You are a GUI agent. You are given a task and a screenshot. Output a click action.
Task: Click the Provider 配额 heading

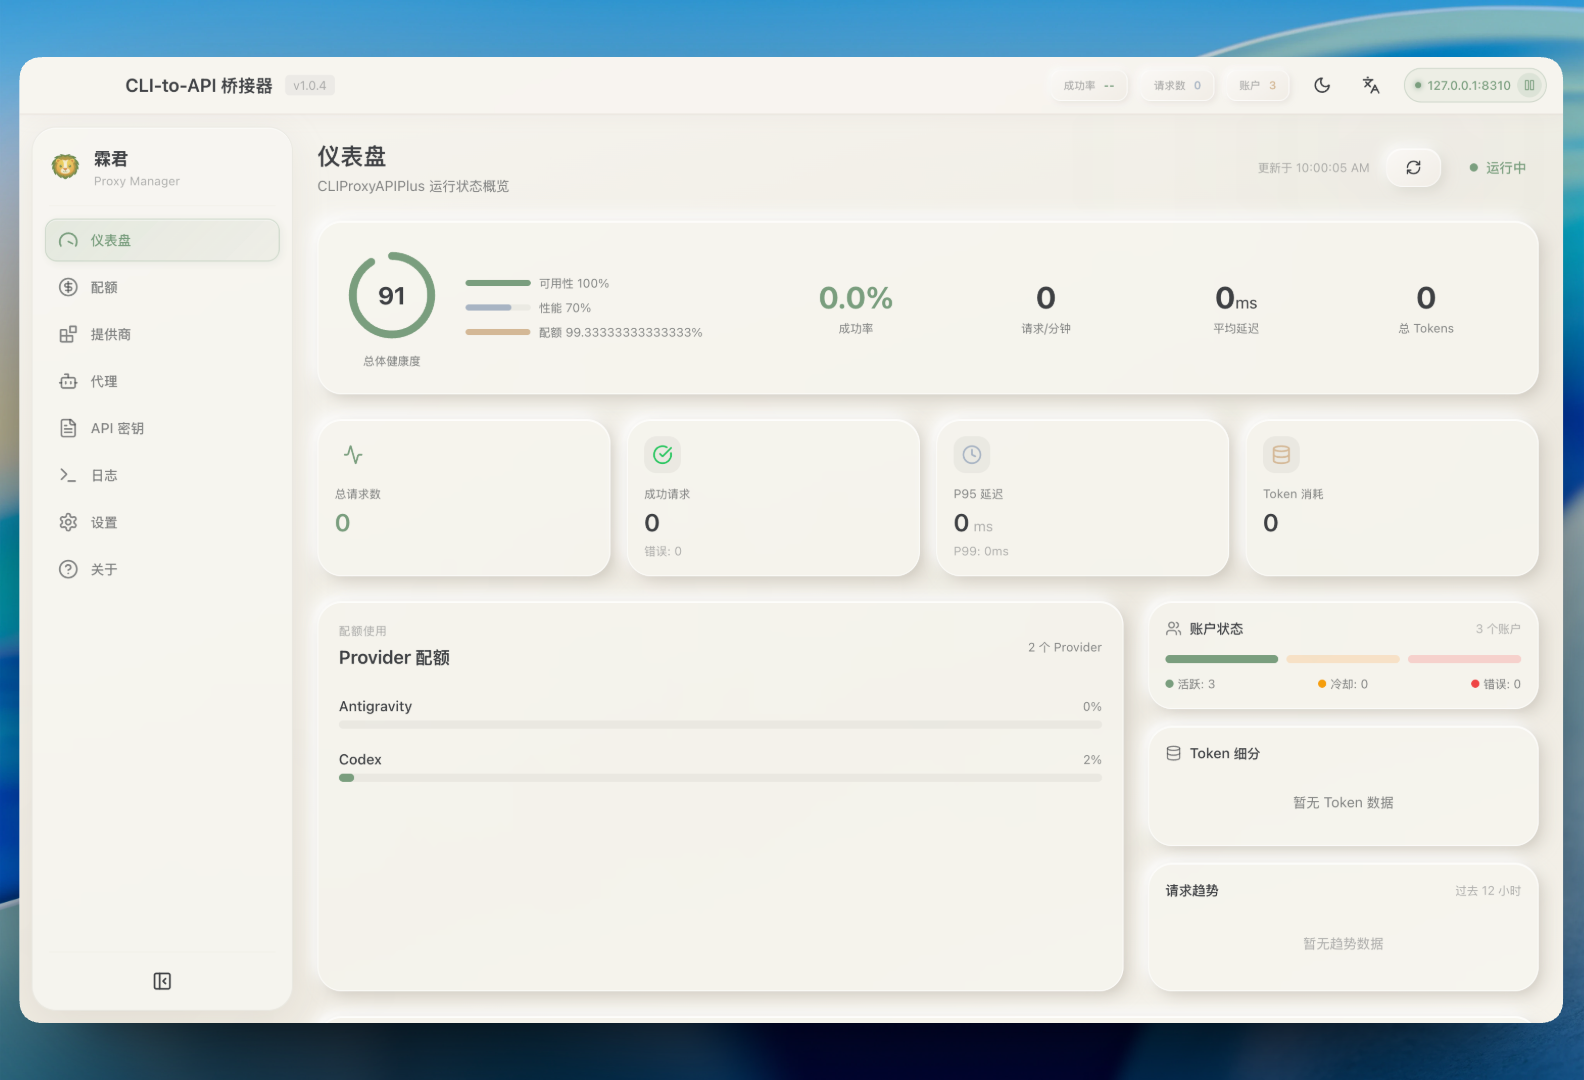pyautogui.click(x=394, y=658)
